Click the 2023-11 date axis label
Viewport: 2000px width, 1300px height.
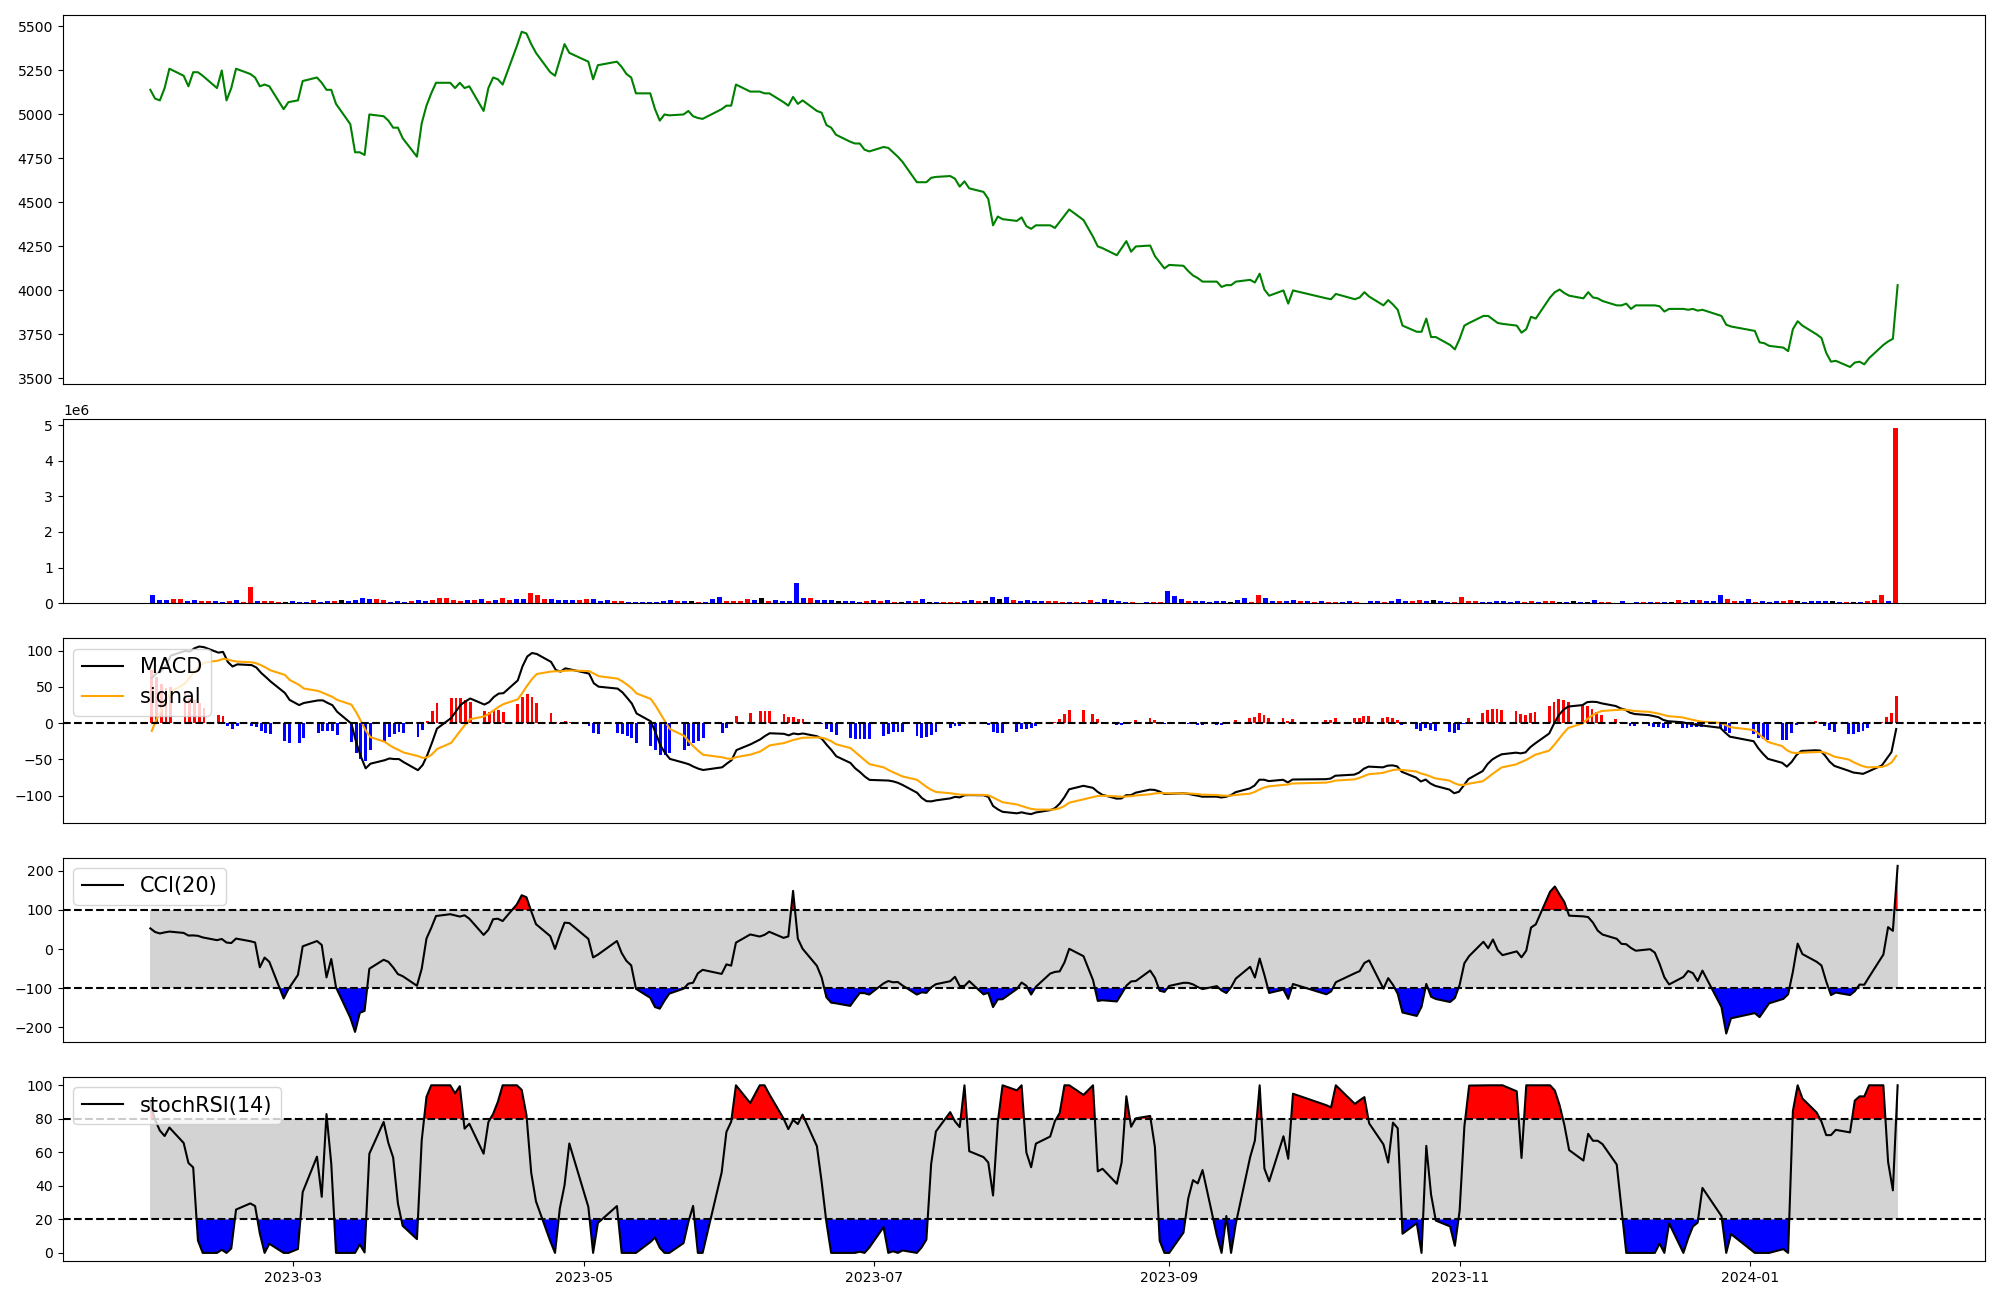click(x=1460, y=1277)
